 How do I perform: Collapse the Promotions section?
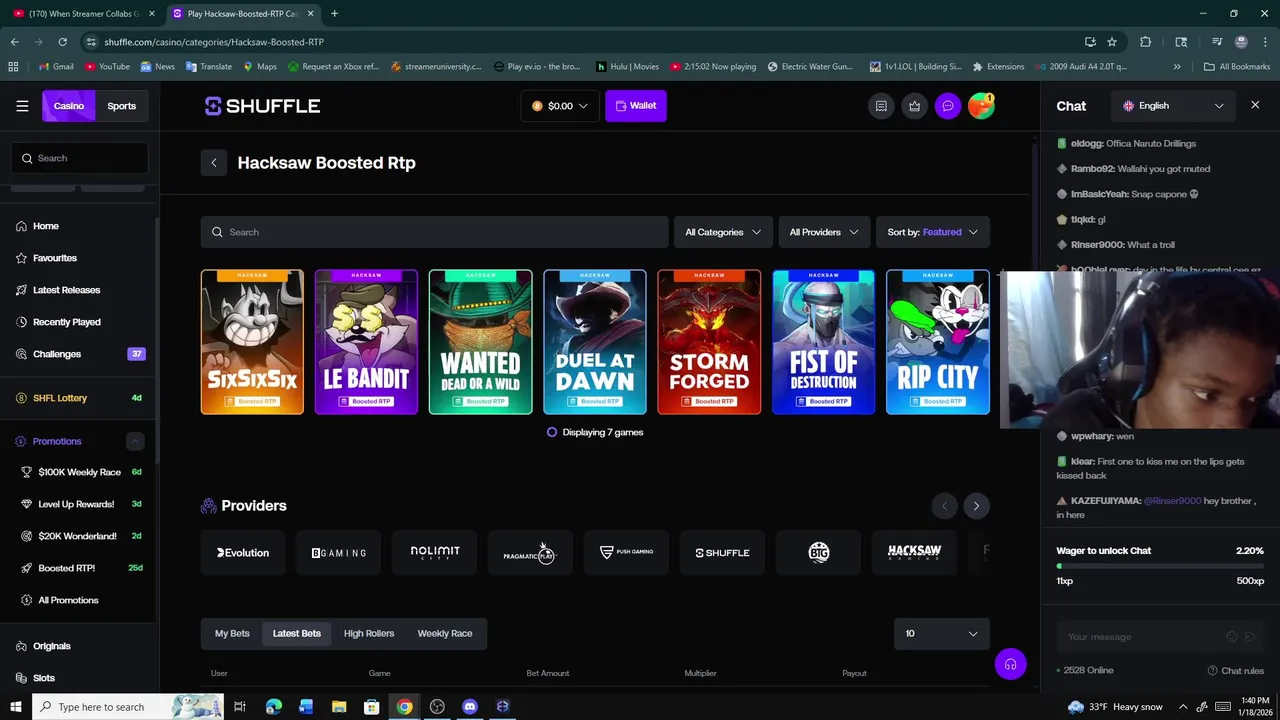[x=135, y=441]
